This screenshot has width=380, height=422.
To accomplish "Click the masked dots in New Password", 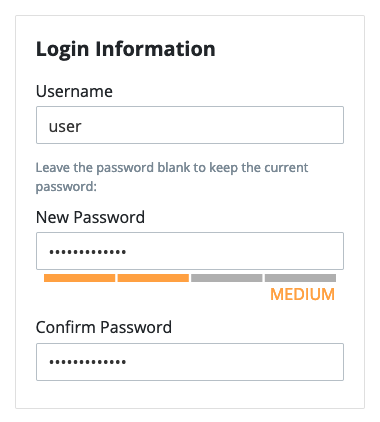I will coord(88,252).
